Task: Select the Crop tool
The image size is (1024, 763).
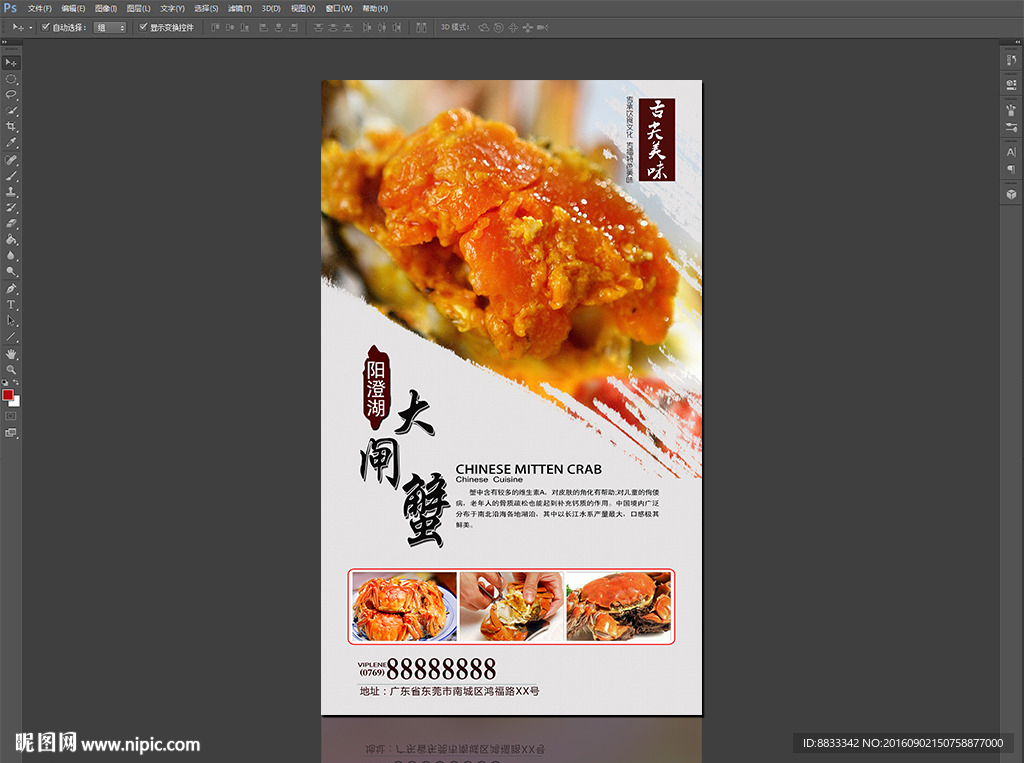Action: 11,127
